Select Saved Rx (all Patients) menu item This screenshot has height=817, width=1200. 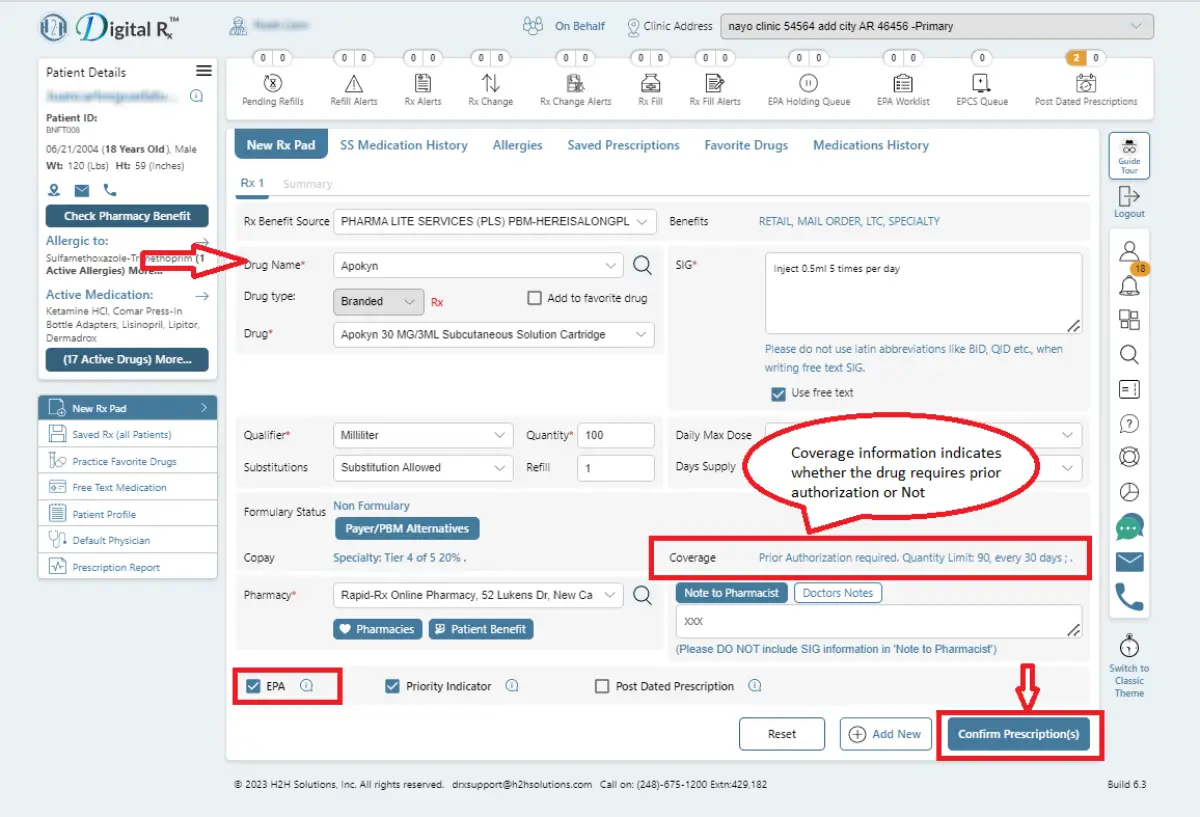point(128,435)
